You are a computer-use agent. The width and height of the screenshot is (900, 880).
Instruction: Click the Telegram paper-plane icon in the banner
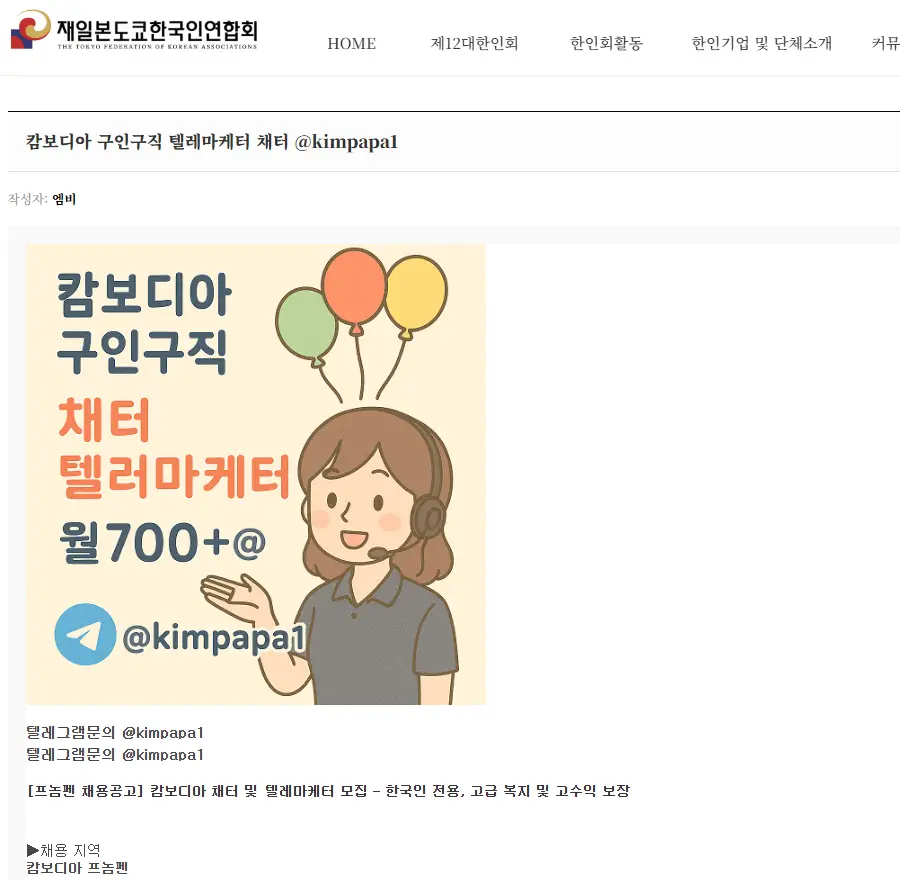coord(85,634)
